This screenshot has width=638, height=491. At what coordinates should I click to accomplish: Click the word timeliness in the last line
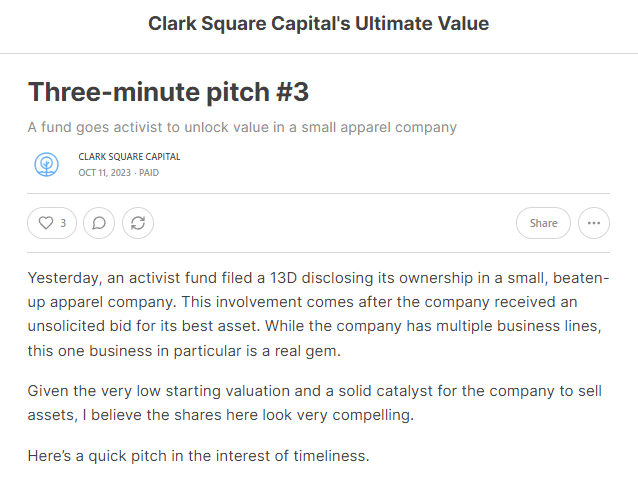pyautogui.click(x=332, y=456)
